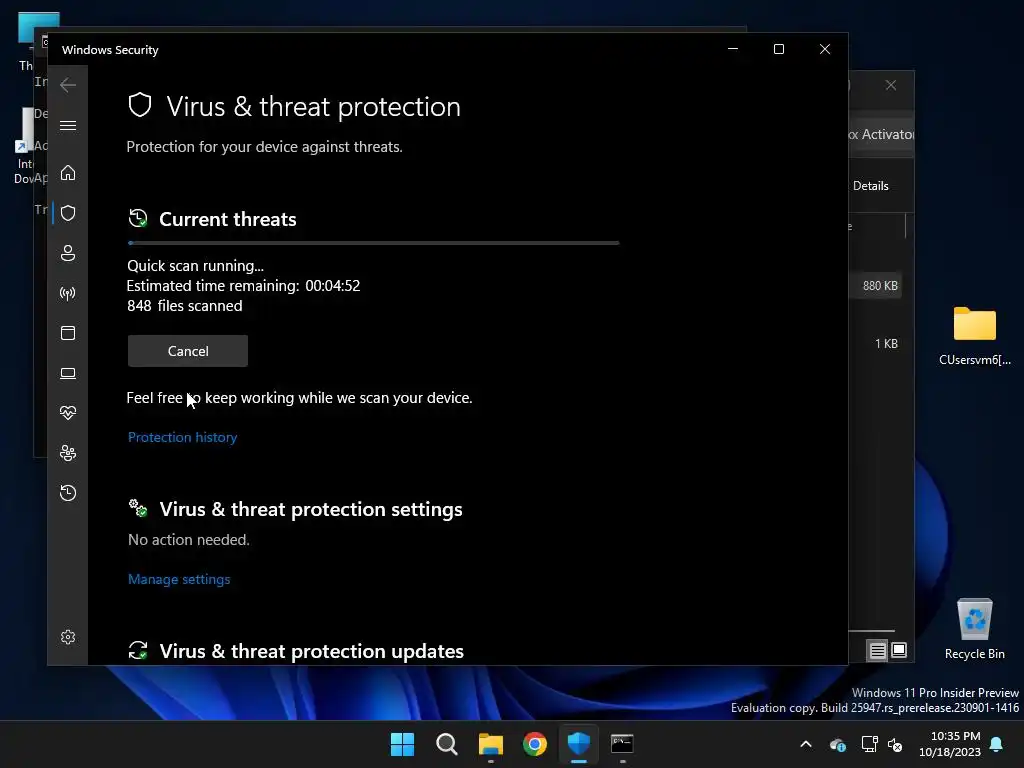The width and height of the screenshot is (1024, 768).
Task: Open Family options icon
Action: click(x=68, y=453)
